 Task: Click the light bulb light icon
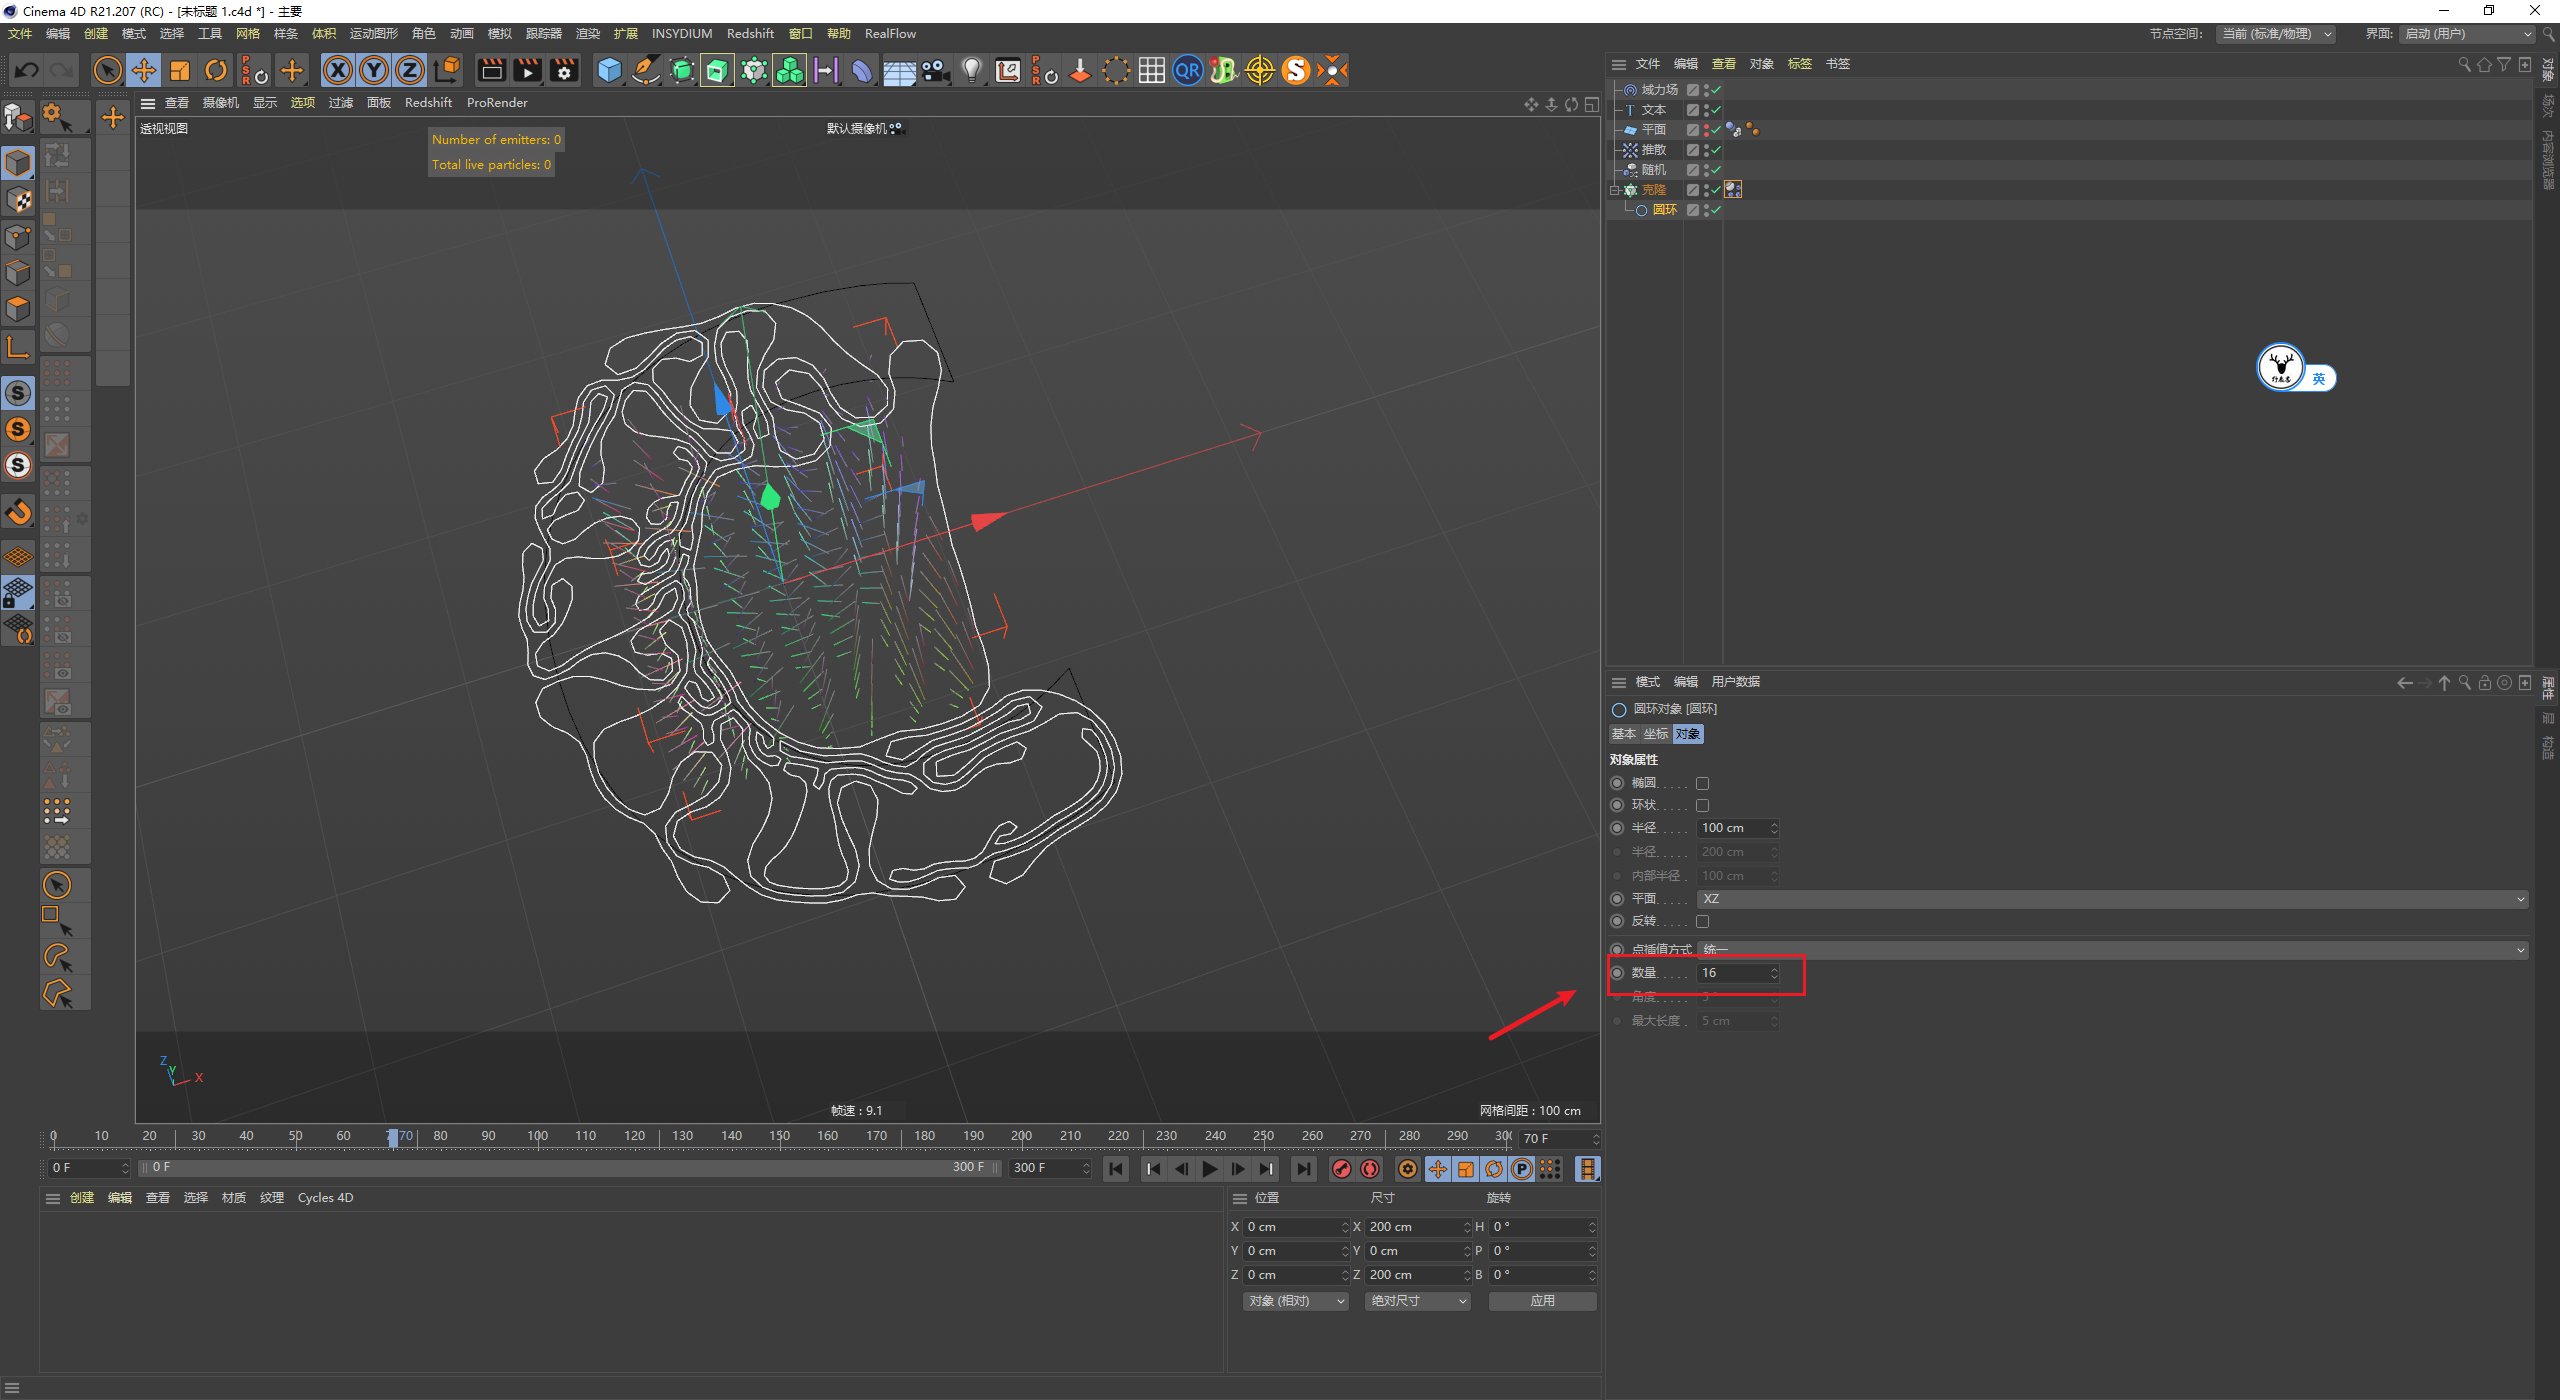[971, 70]
